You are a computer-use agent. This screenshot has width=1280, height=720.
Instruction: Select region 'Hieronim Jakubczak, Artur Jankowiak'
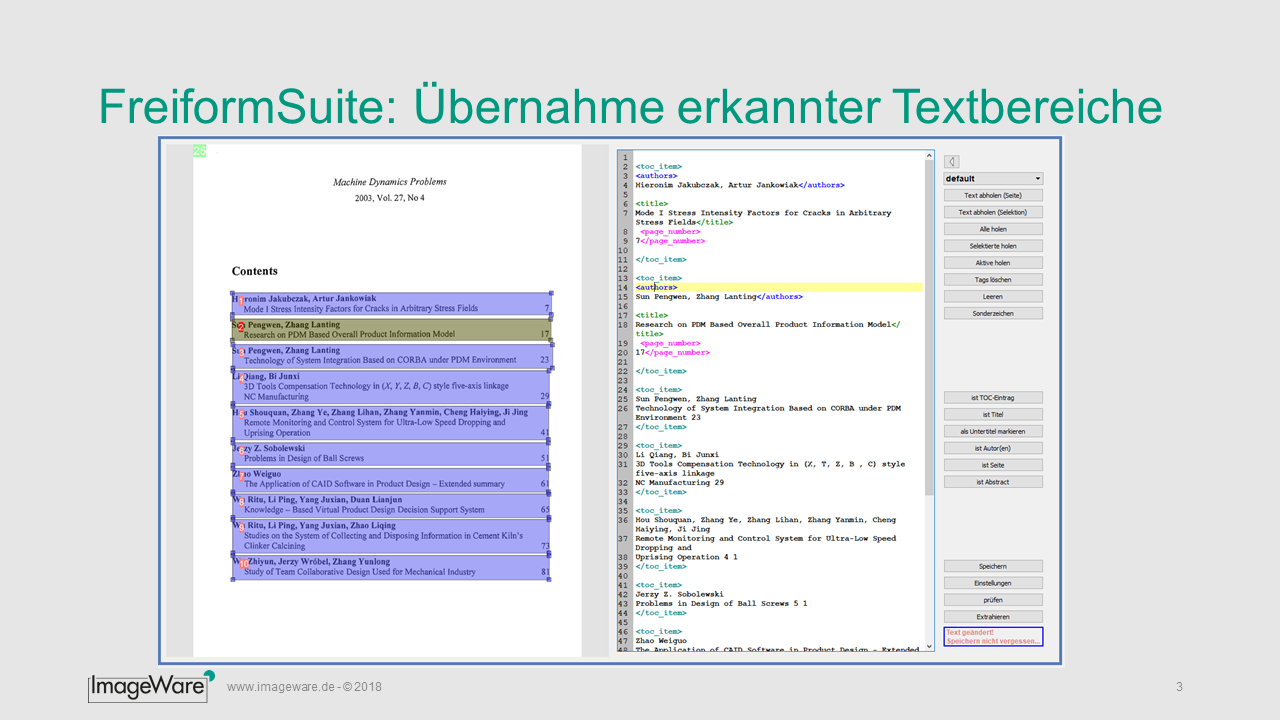click(x=391, y=304)
